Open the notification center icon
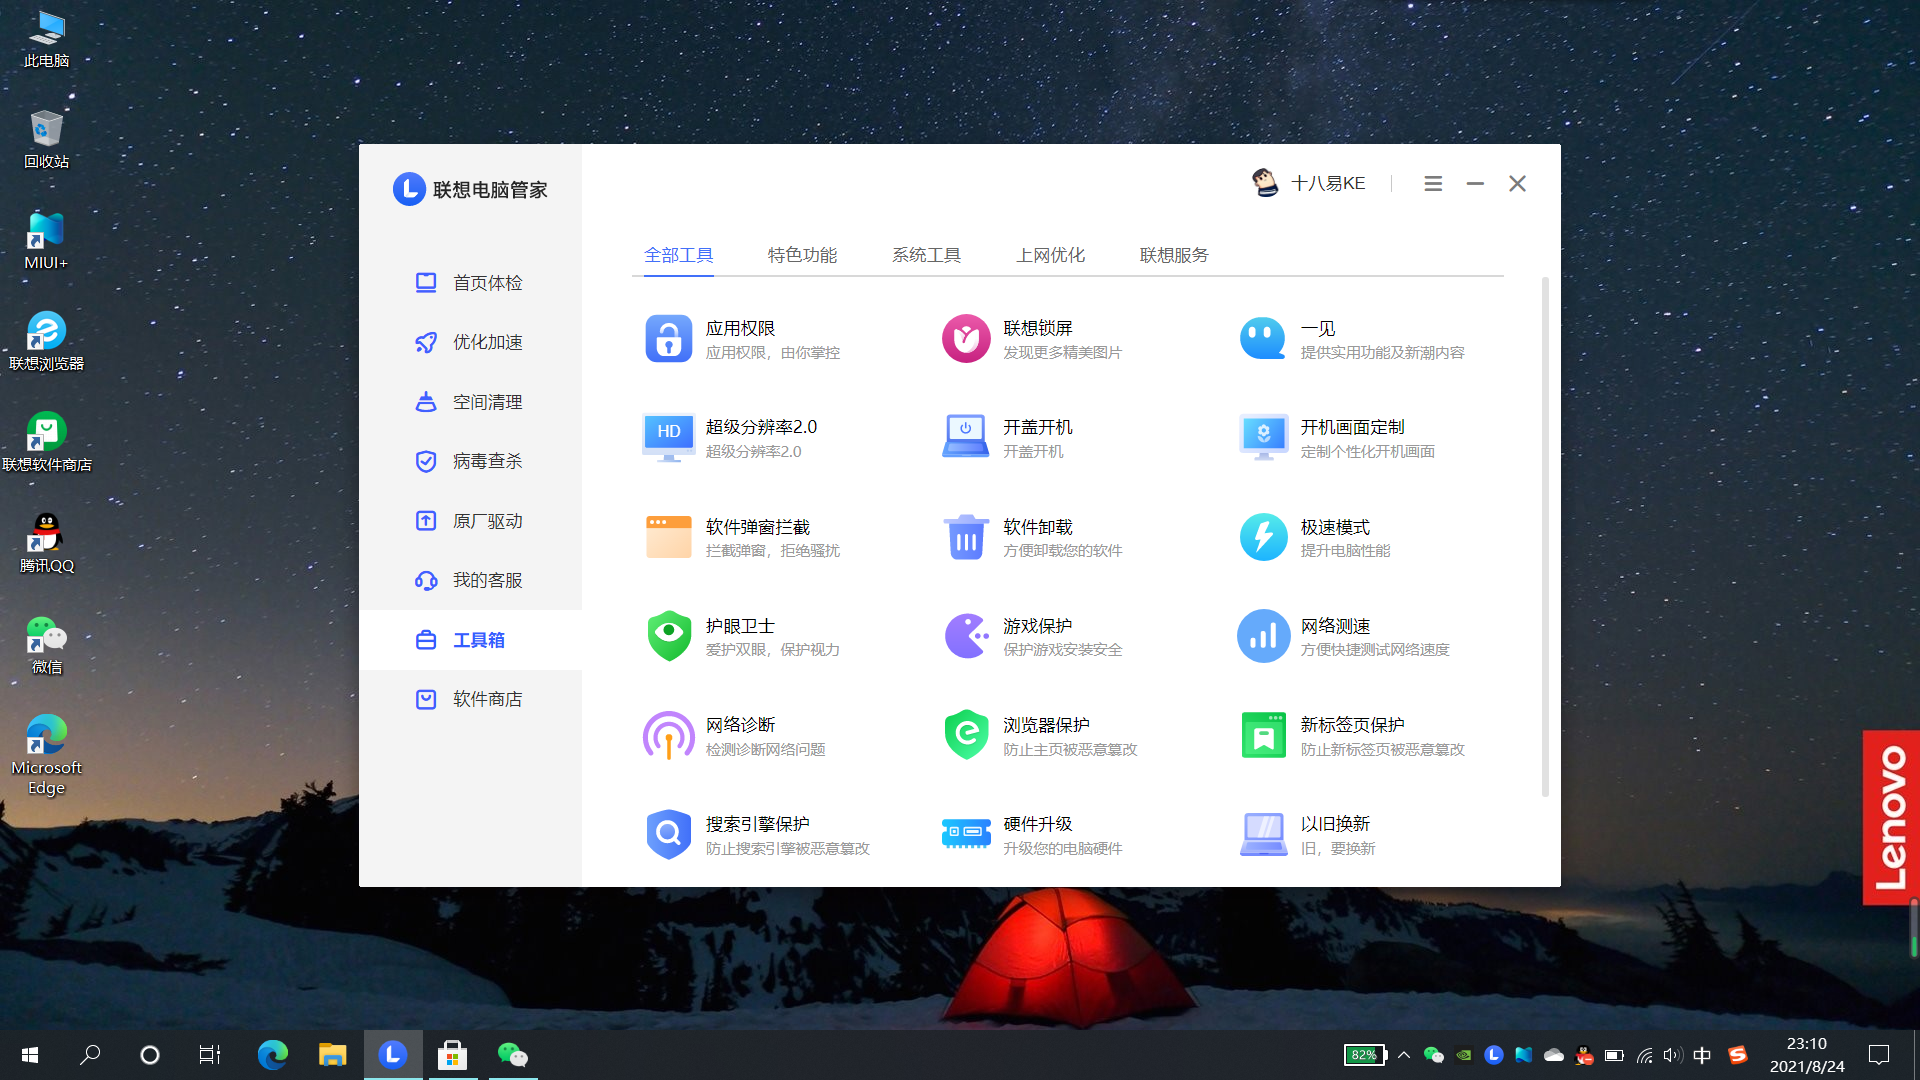 coord(1879,1055)
